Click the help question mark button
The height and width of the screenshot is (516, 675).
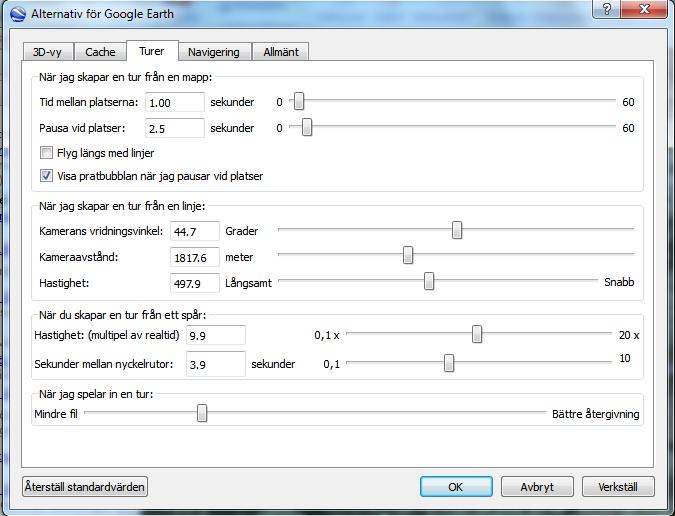point(607,9)
